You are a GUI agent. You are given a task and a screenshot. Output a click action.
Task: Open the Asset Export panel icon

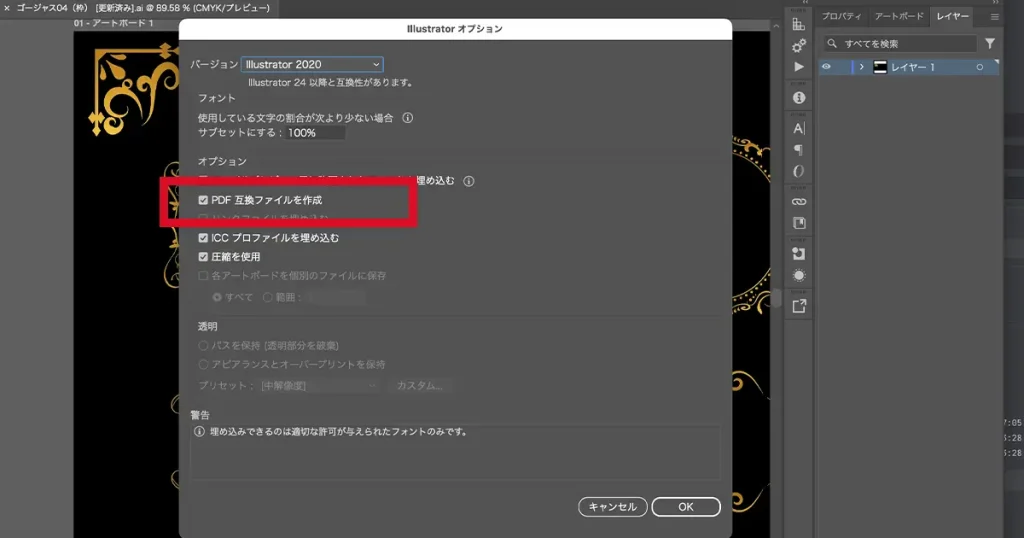pos(798,306)
